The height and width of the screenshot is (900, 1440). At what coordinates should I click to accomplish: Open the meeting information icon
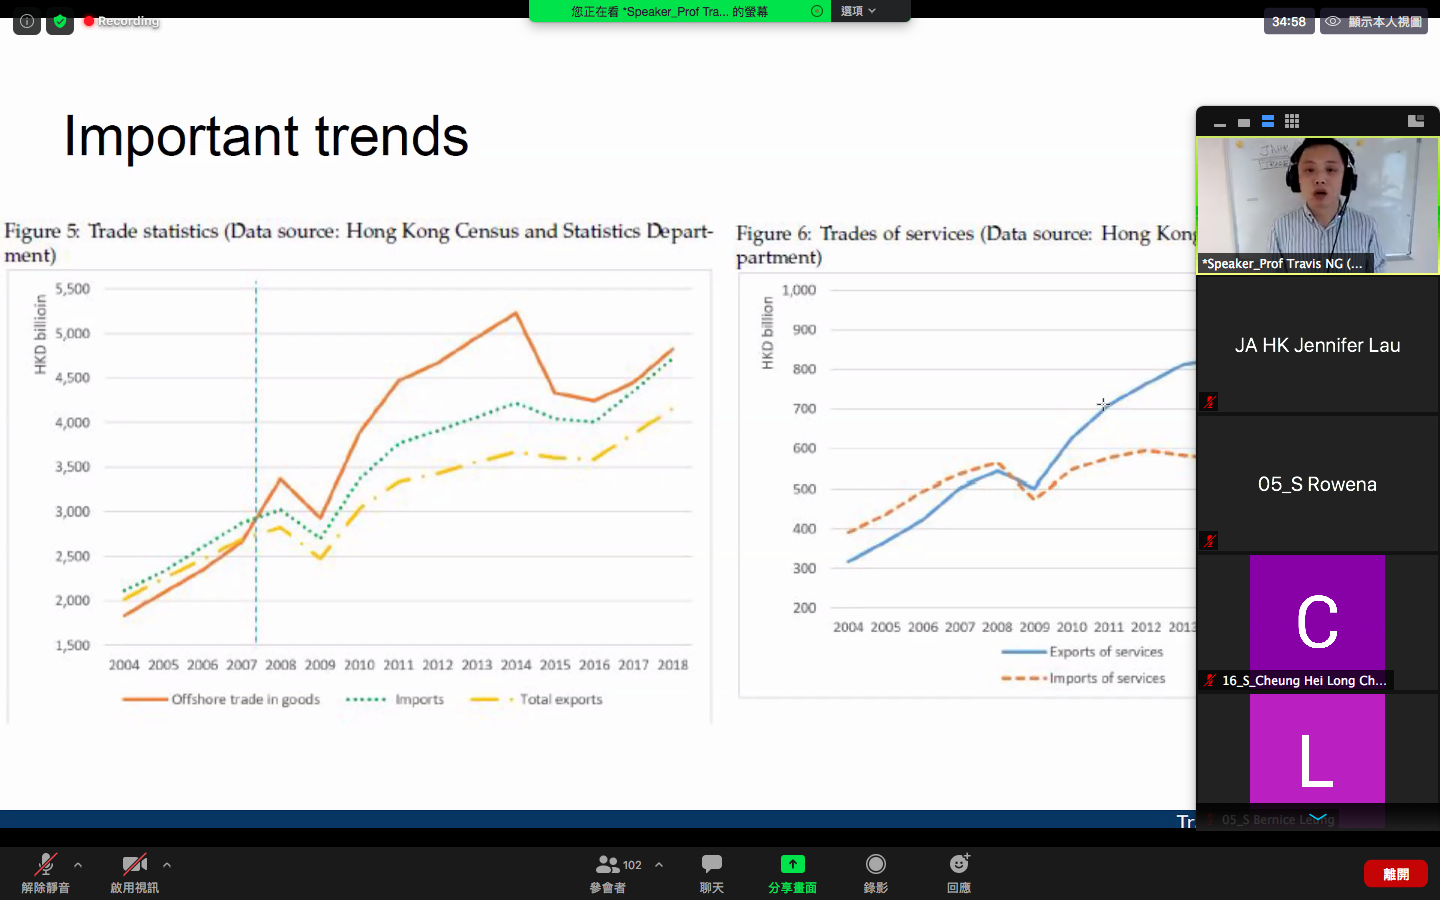[x=27, y=21]
